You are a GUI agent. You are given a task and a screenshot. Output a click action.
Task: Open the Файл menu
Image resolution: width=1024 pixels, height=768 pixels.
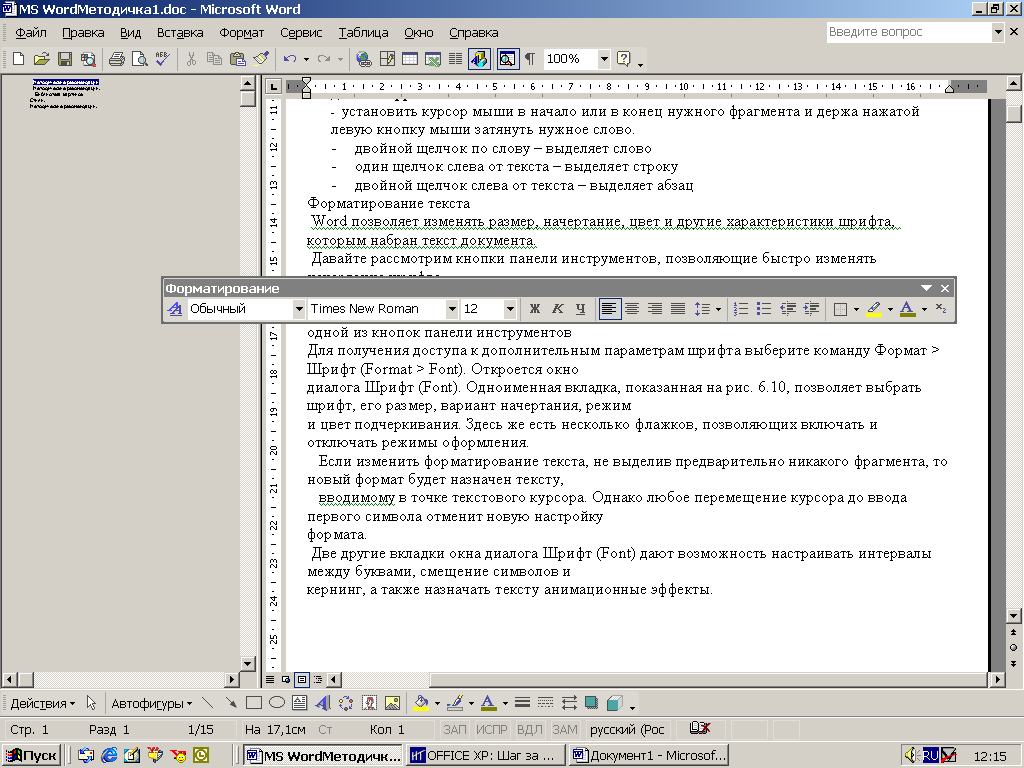(x=30, y=32)
